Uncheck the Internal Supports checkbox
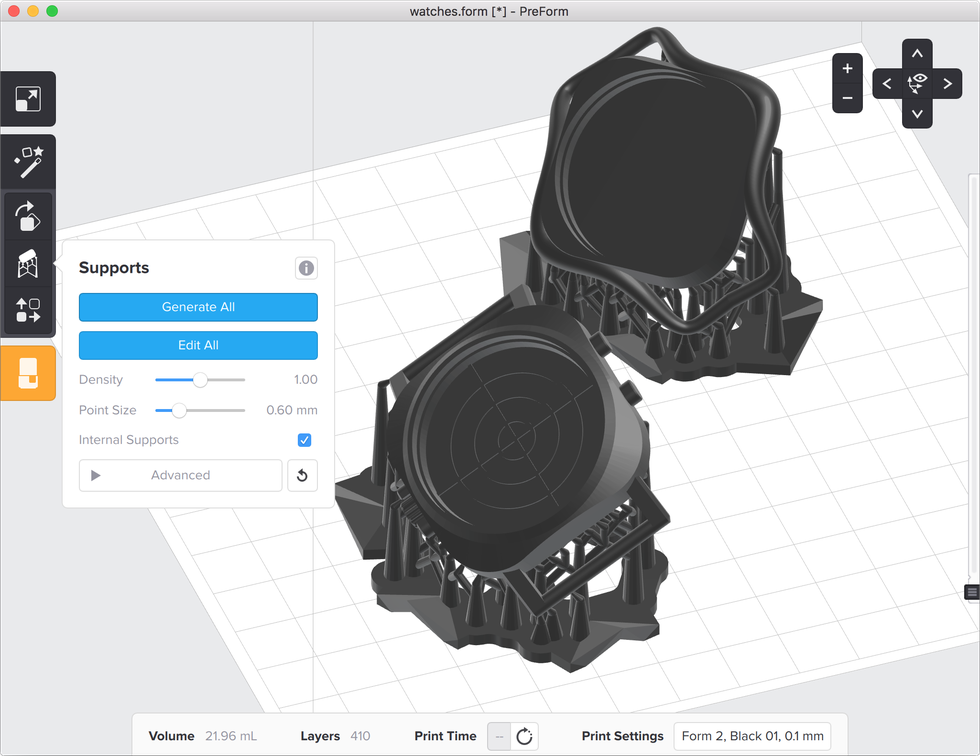 point(304,440)
